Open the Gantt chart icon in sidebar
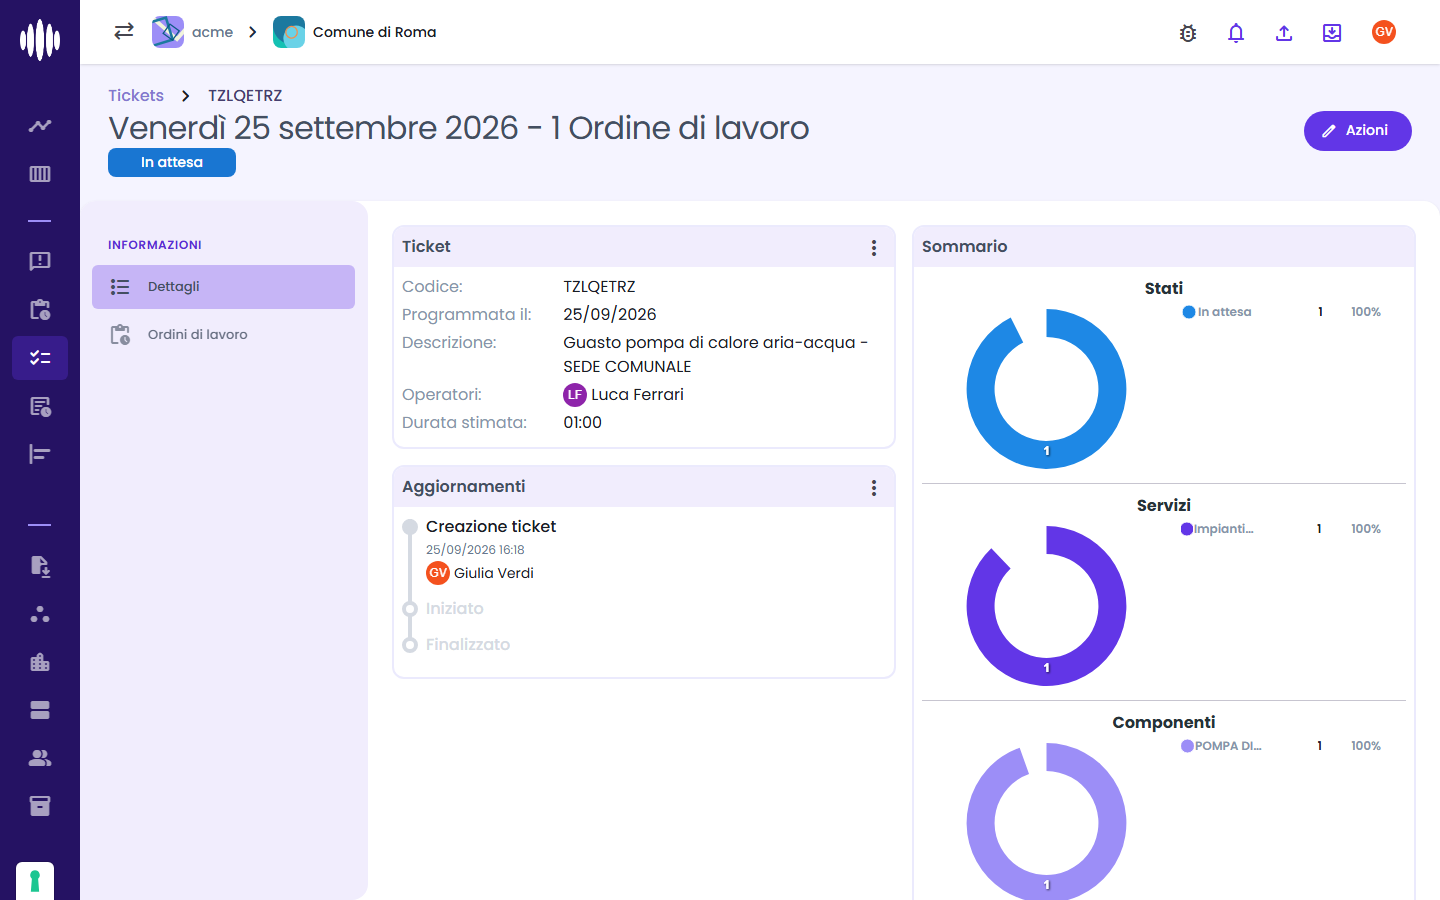This screenshot has width=1440, height=900. (x=40, y=454)
